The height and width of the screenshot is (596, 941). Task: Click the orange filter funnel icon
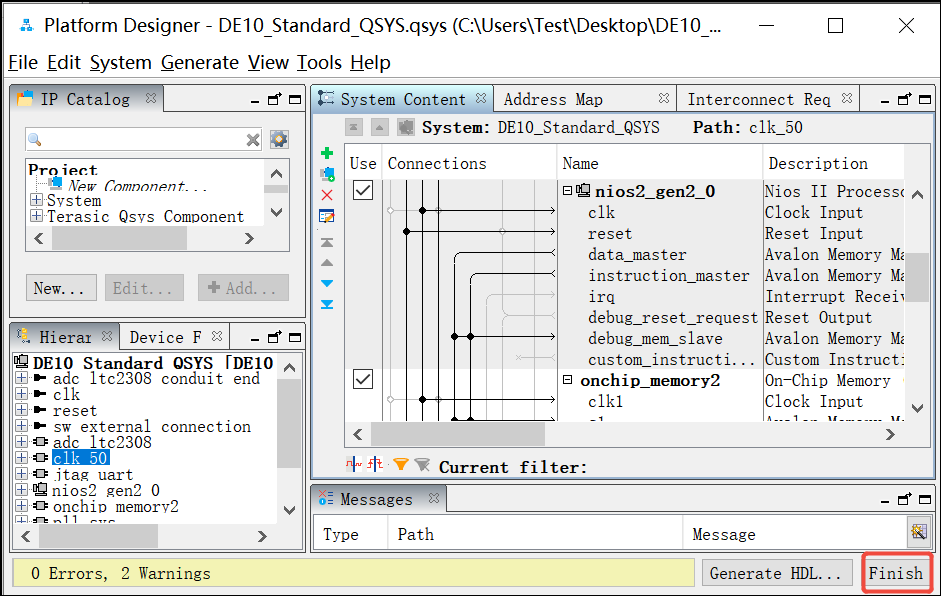[x=401, y=465]
